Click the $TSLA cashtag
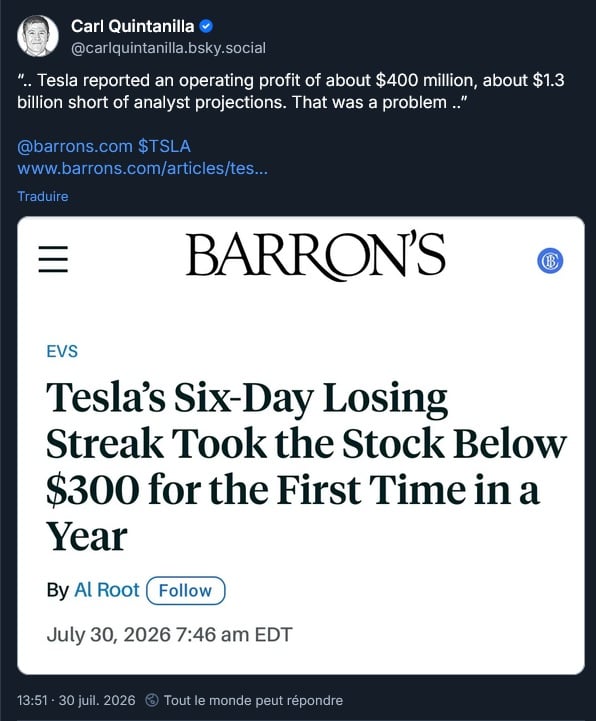The width and height of the screenshot is (596, 721). pyautogui.click(x=164, y=146)
